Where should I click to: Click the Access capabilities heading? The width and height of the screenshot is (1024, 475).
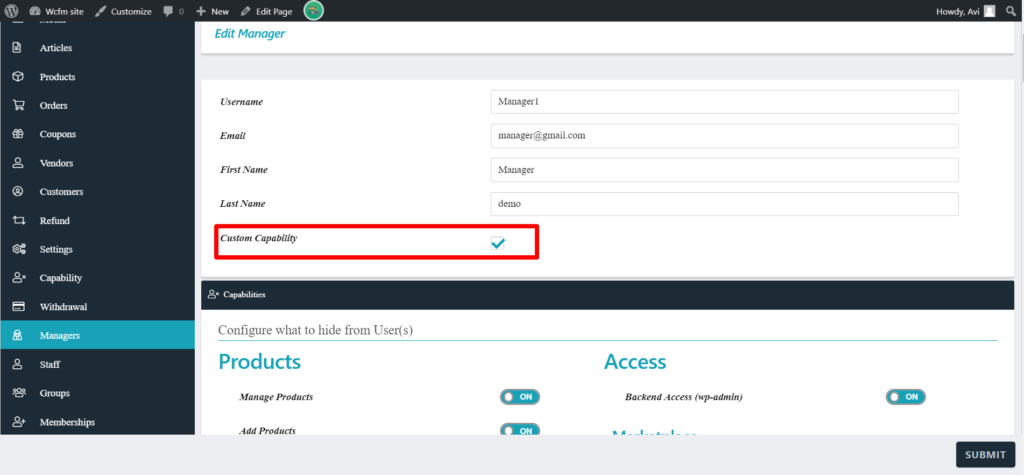click(x=635, y=361)
